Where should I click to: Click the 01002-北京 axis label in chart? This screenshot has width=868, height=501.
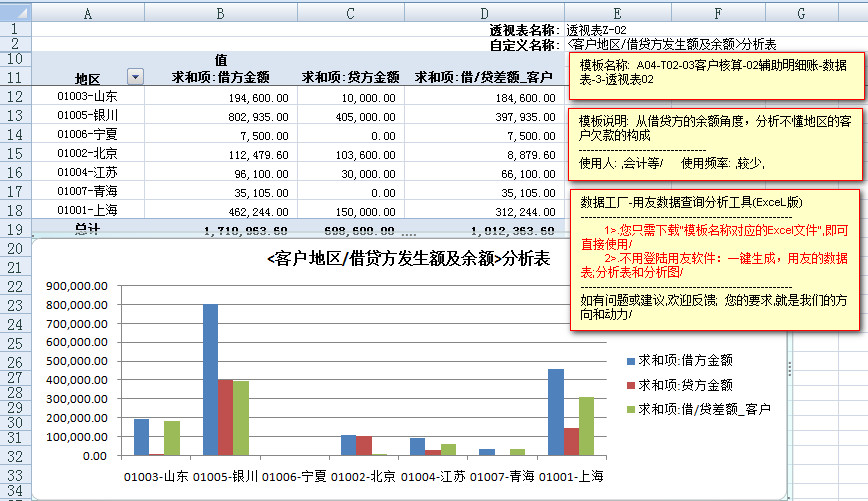364,475
